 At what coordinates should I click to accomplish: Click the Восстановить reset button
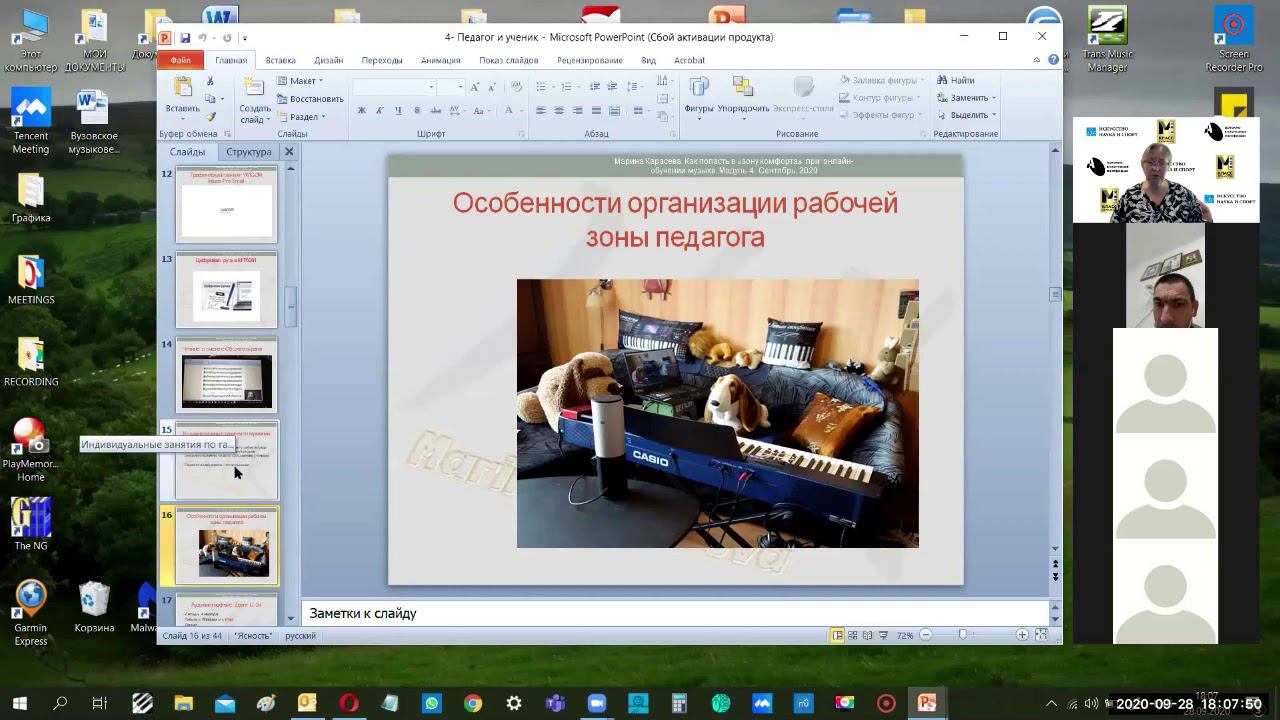point(310,99)
